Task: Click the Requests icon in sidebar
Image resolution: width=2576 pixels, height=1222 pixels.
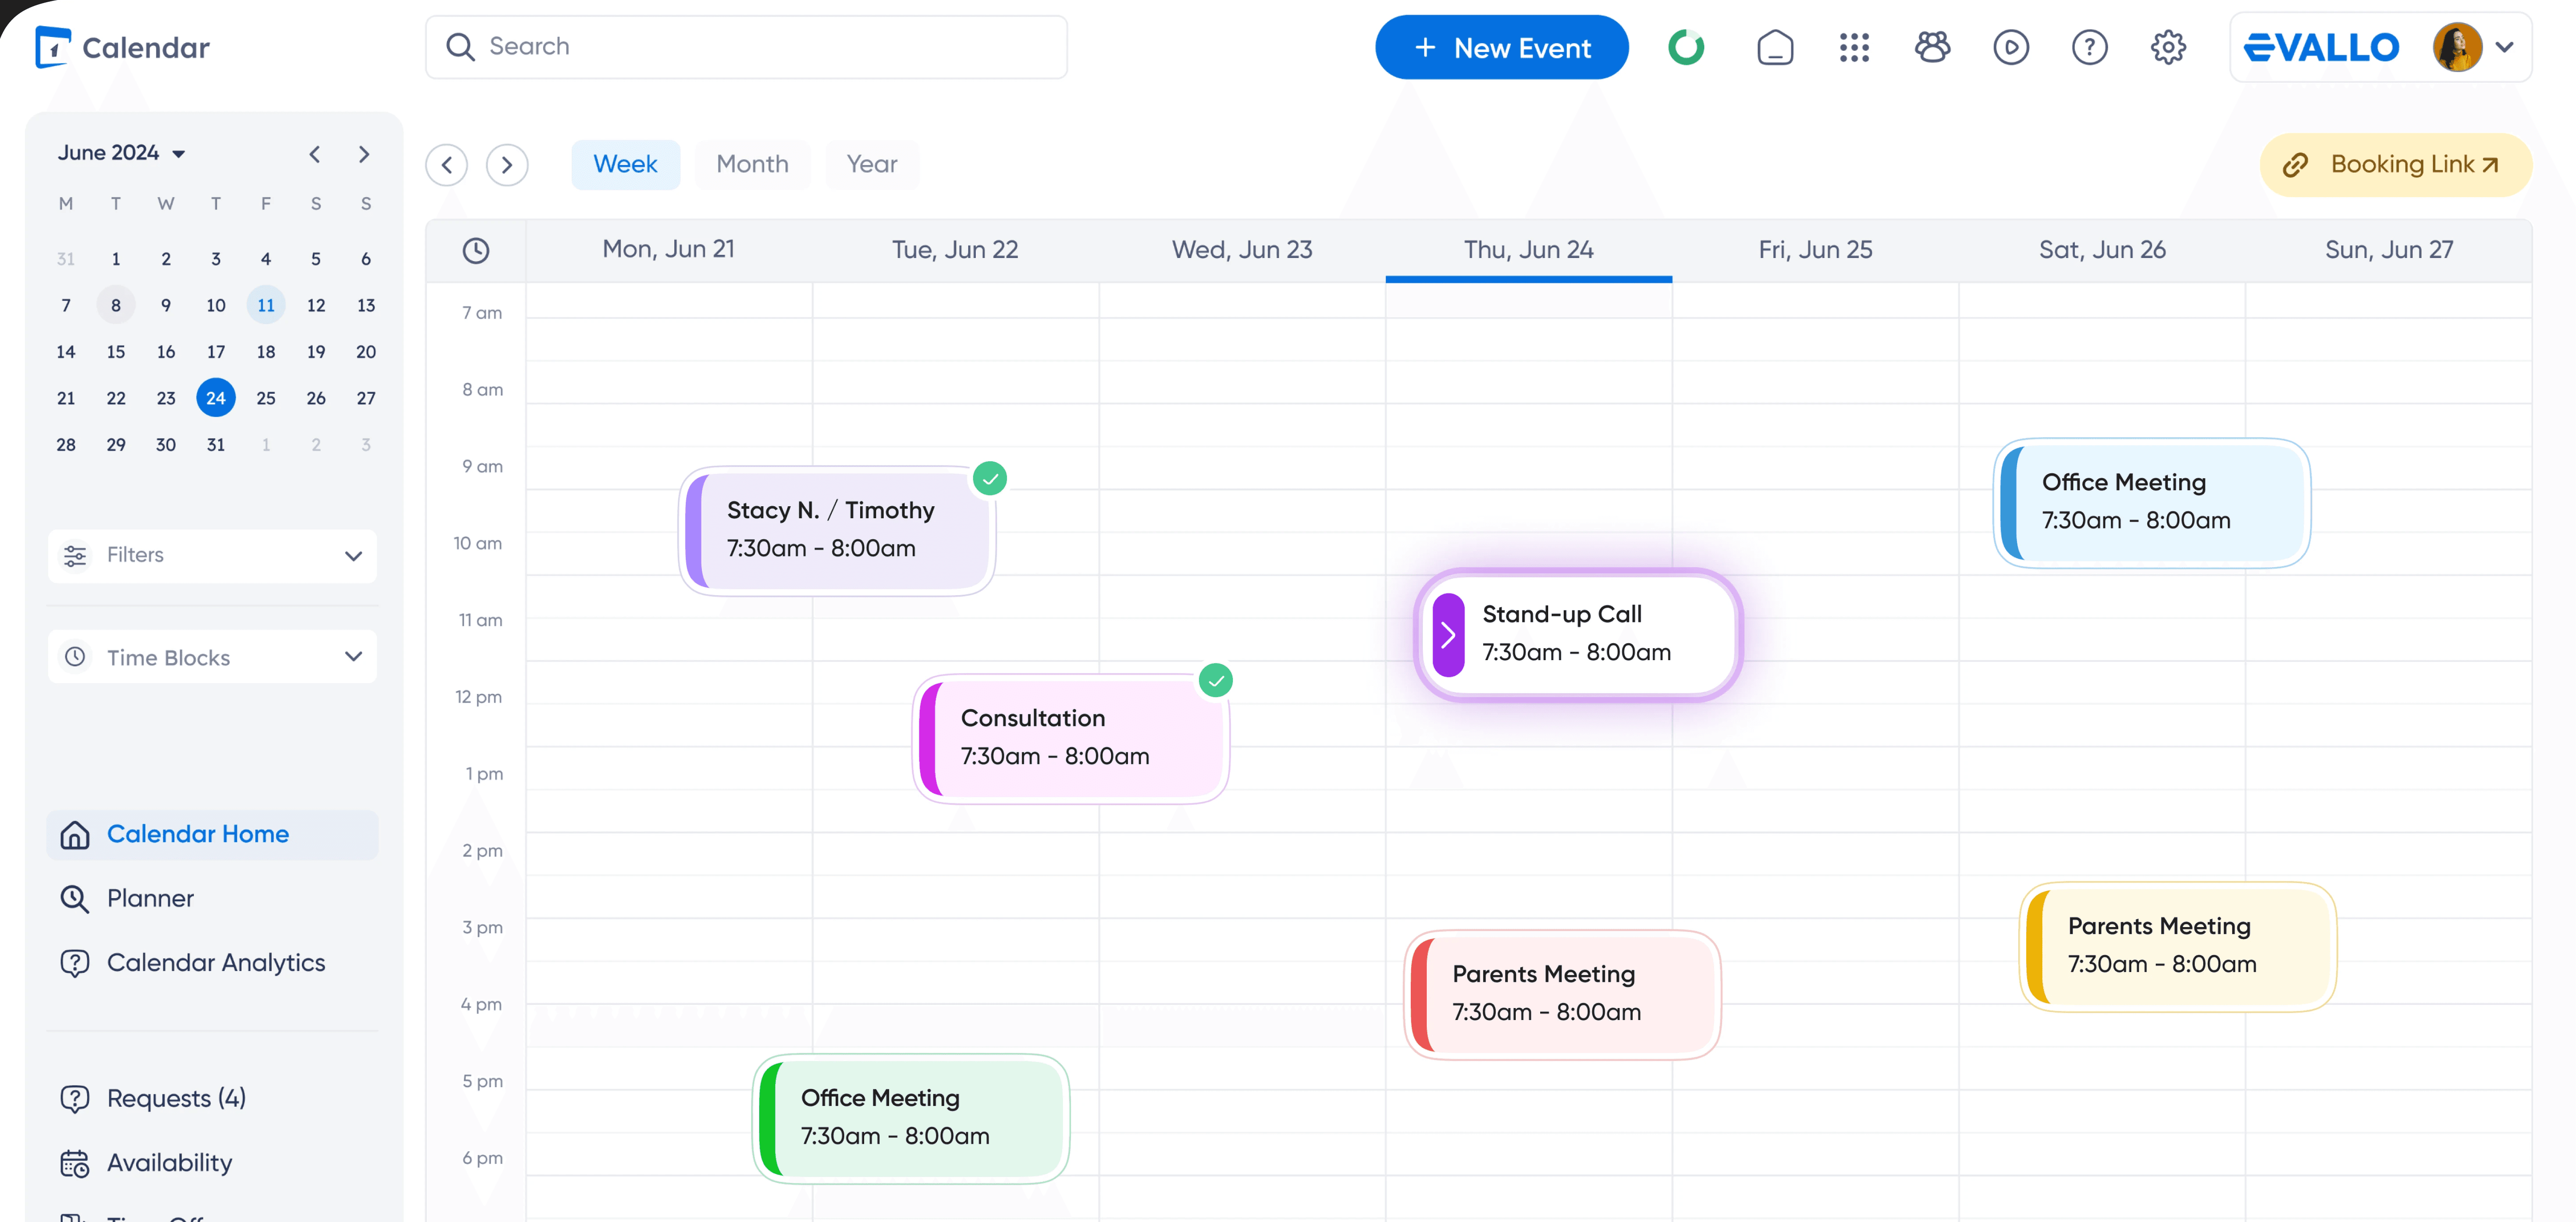Action: [x=75, y=1099]
